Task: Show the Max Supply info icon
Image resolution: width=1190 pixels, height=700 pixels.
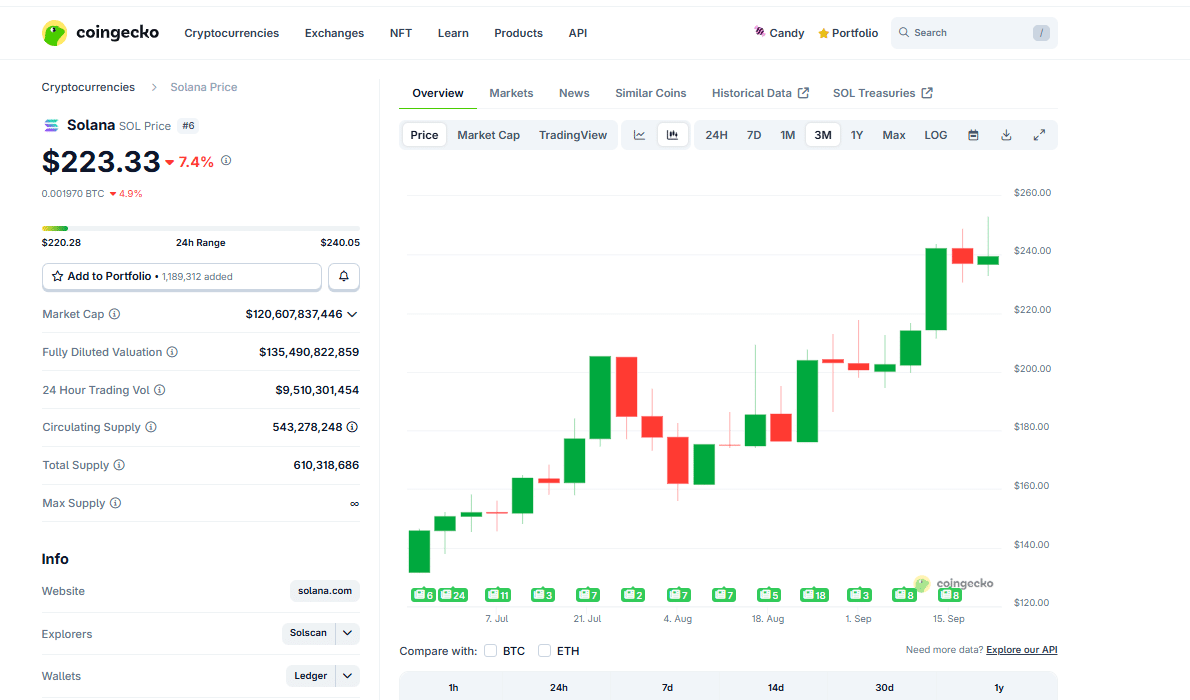Action: pos(115,503)
